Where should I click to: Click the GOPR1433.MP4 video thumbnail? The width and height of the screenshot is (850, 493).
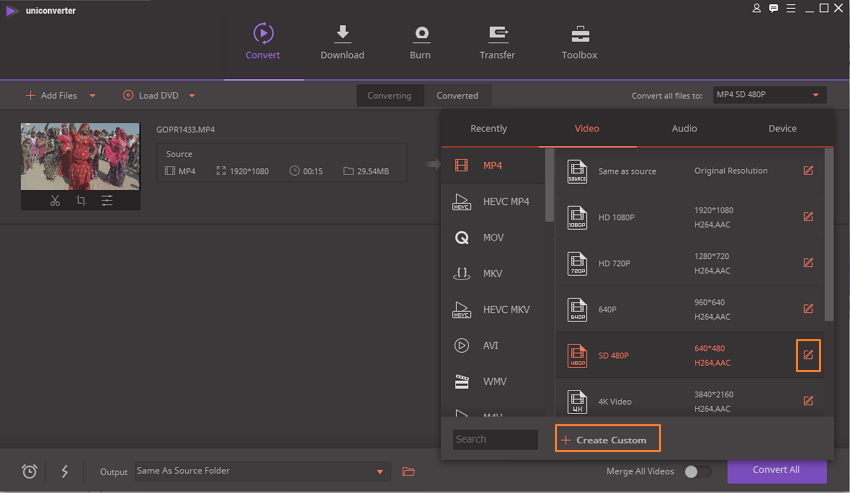click(x=80, y=156)
